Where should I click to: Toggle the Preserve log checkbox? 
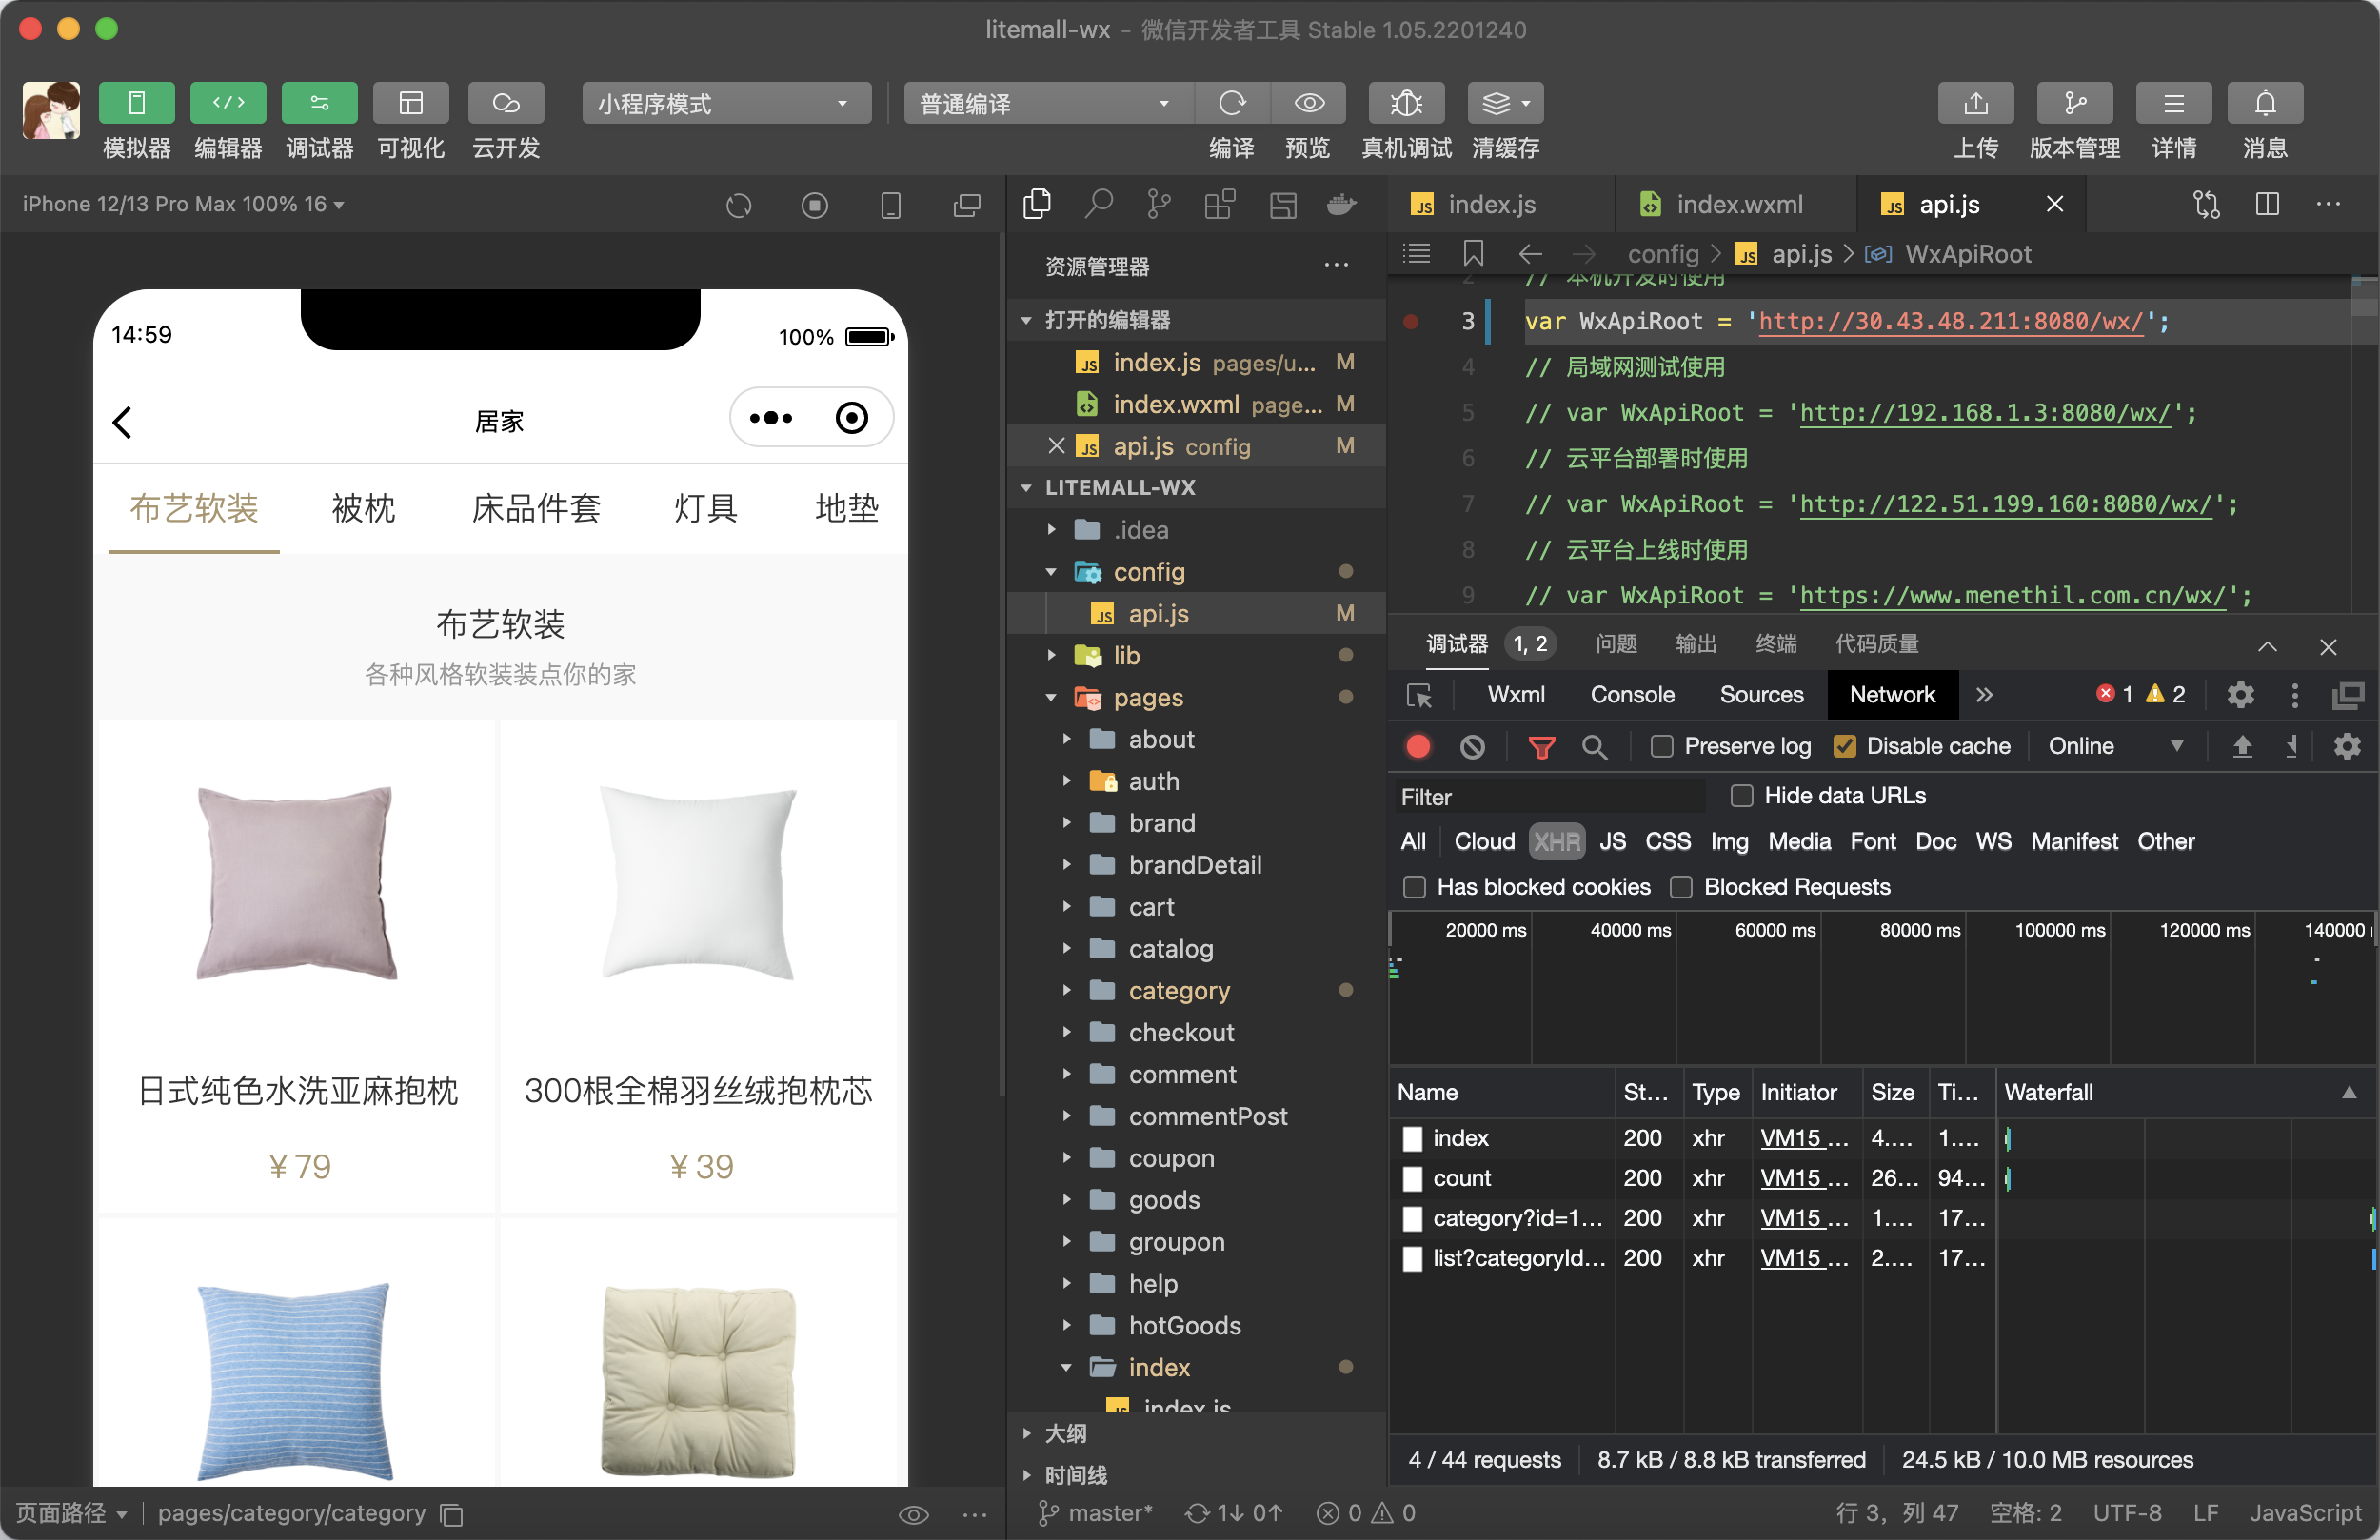coord(1662,745)
